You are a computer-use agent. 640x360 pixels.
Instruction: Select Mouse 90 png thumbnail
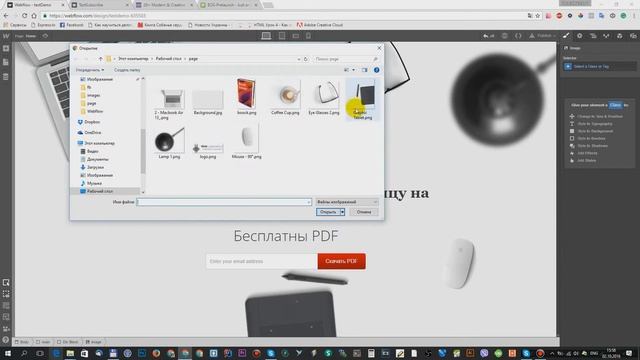pyautogui.click(x=247, y=142)
